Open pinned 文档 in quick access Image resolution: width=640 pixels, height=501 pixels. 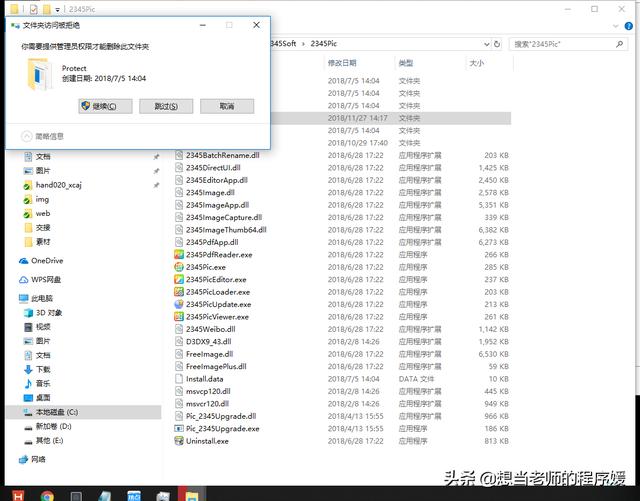(x=43, y=157)
